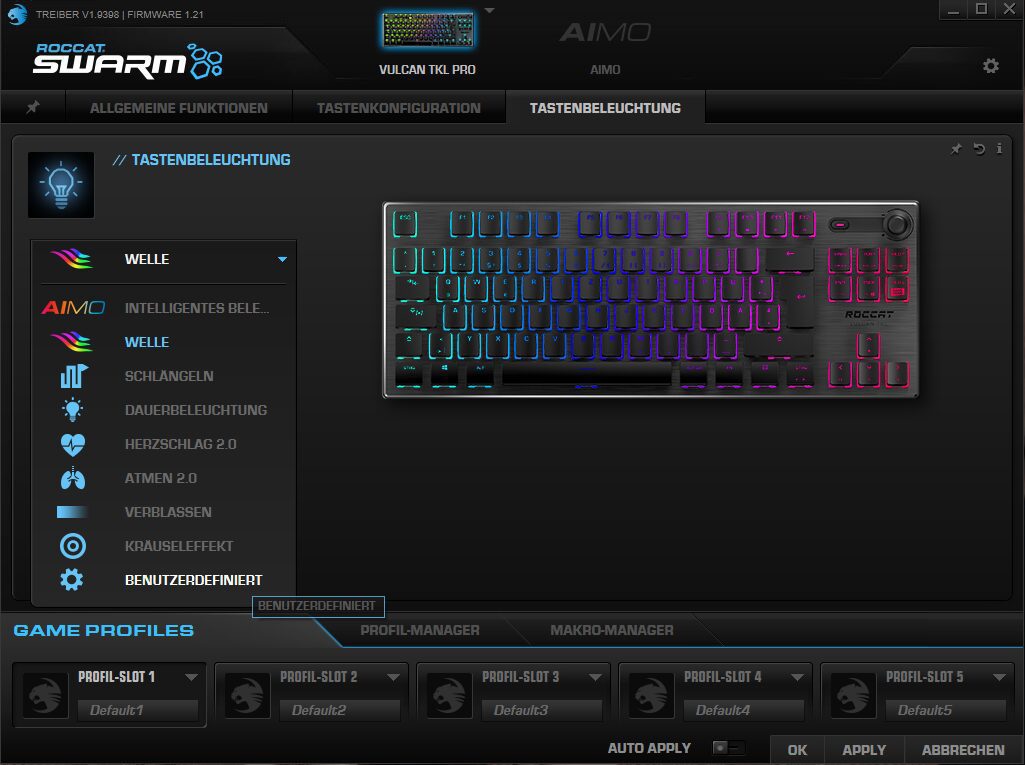Open the Allgemeine Funktionen tab
The height and width of the screenshot is (765, 1025).
tap(178, 108)
